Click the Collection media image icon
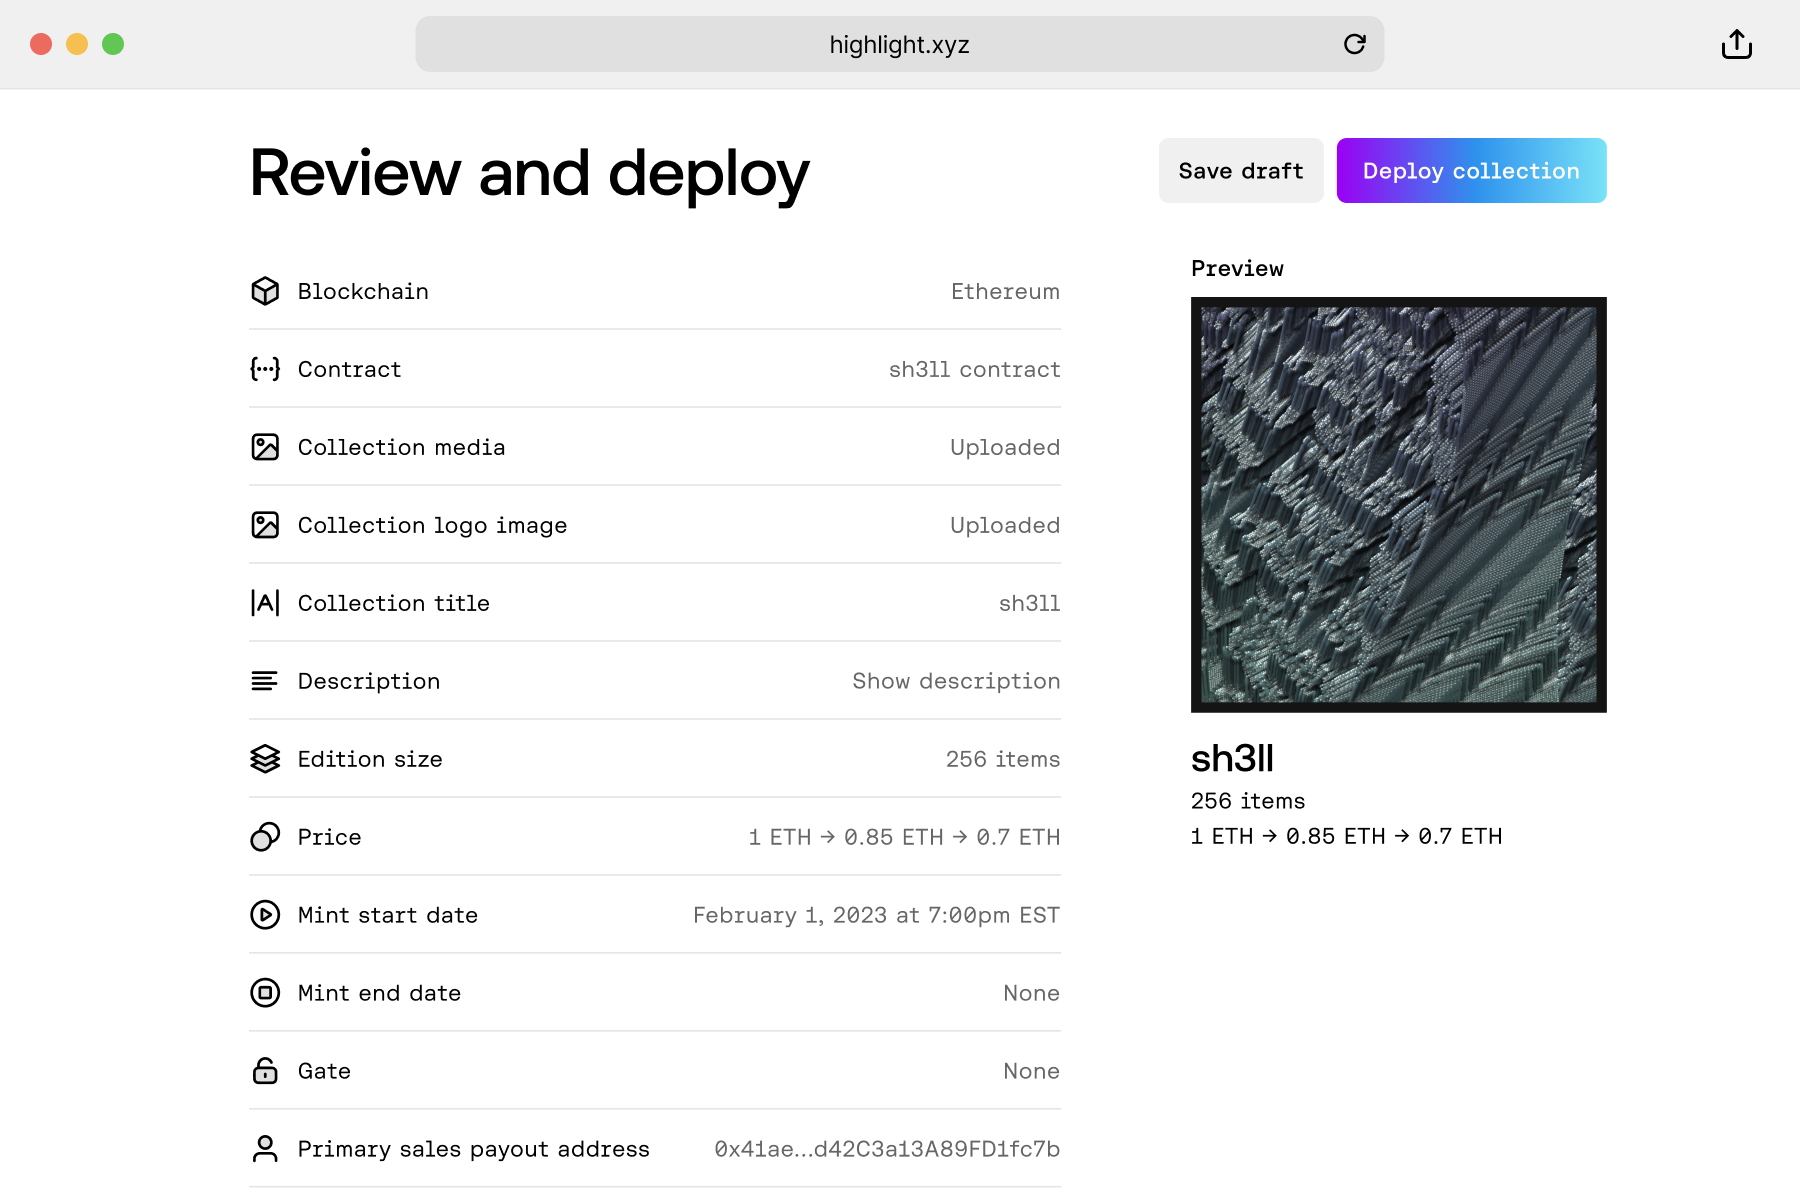 click(265, 447)
